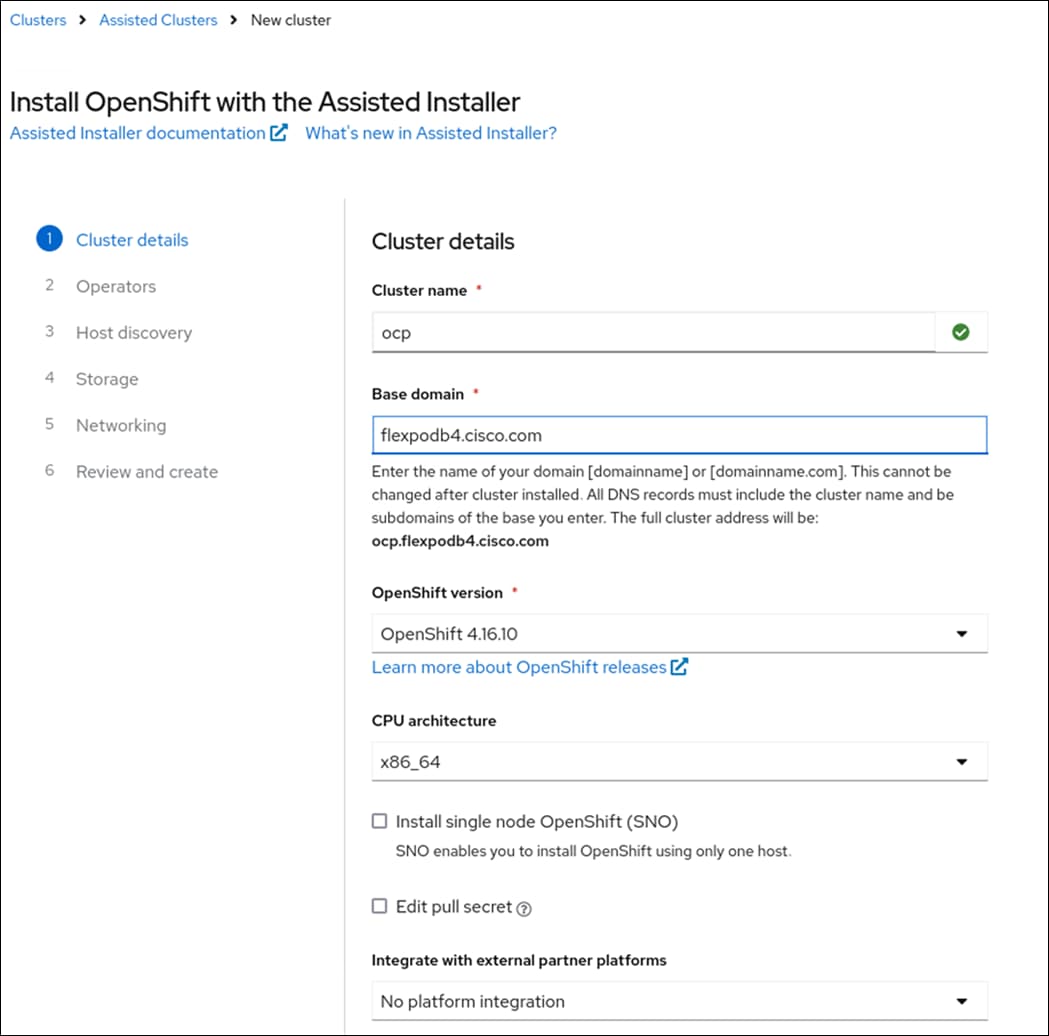
Task: Click the external link icon beside OpenShift releases
Action: click(x=679, y=667)
